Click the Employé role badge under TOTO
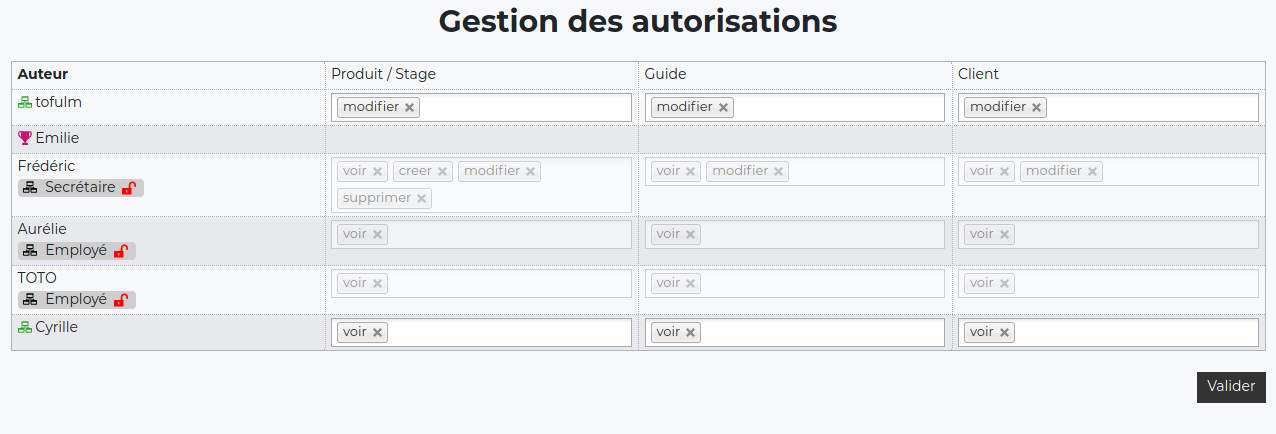Image resolution: width=1276 pixels, height=434 pixels. [76, 300]
